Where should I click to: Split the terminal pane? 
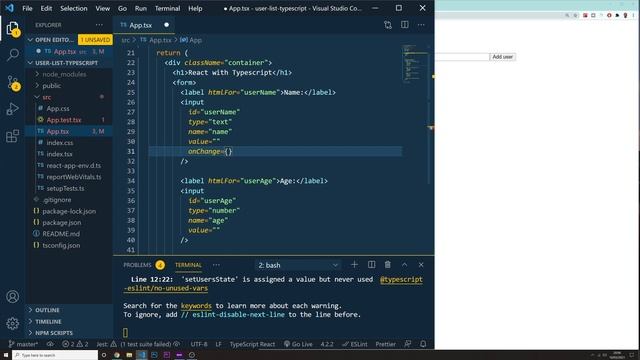[371, 264]
